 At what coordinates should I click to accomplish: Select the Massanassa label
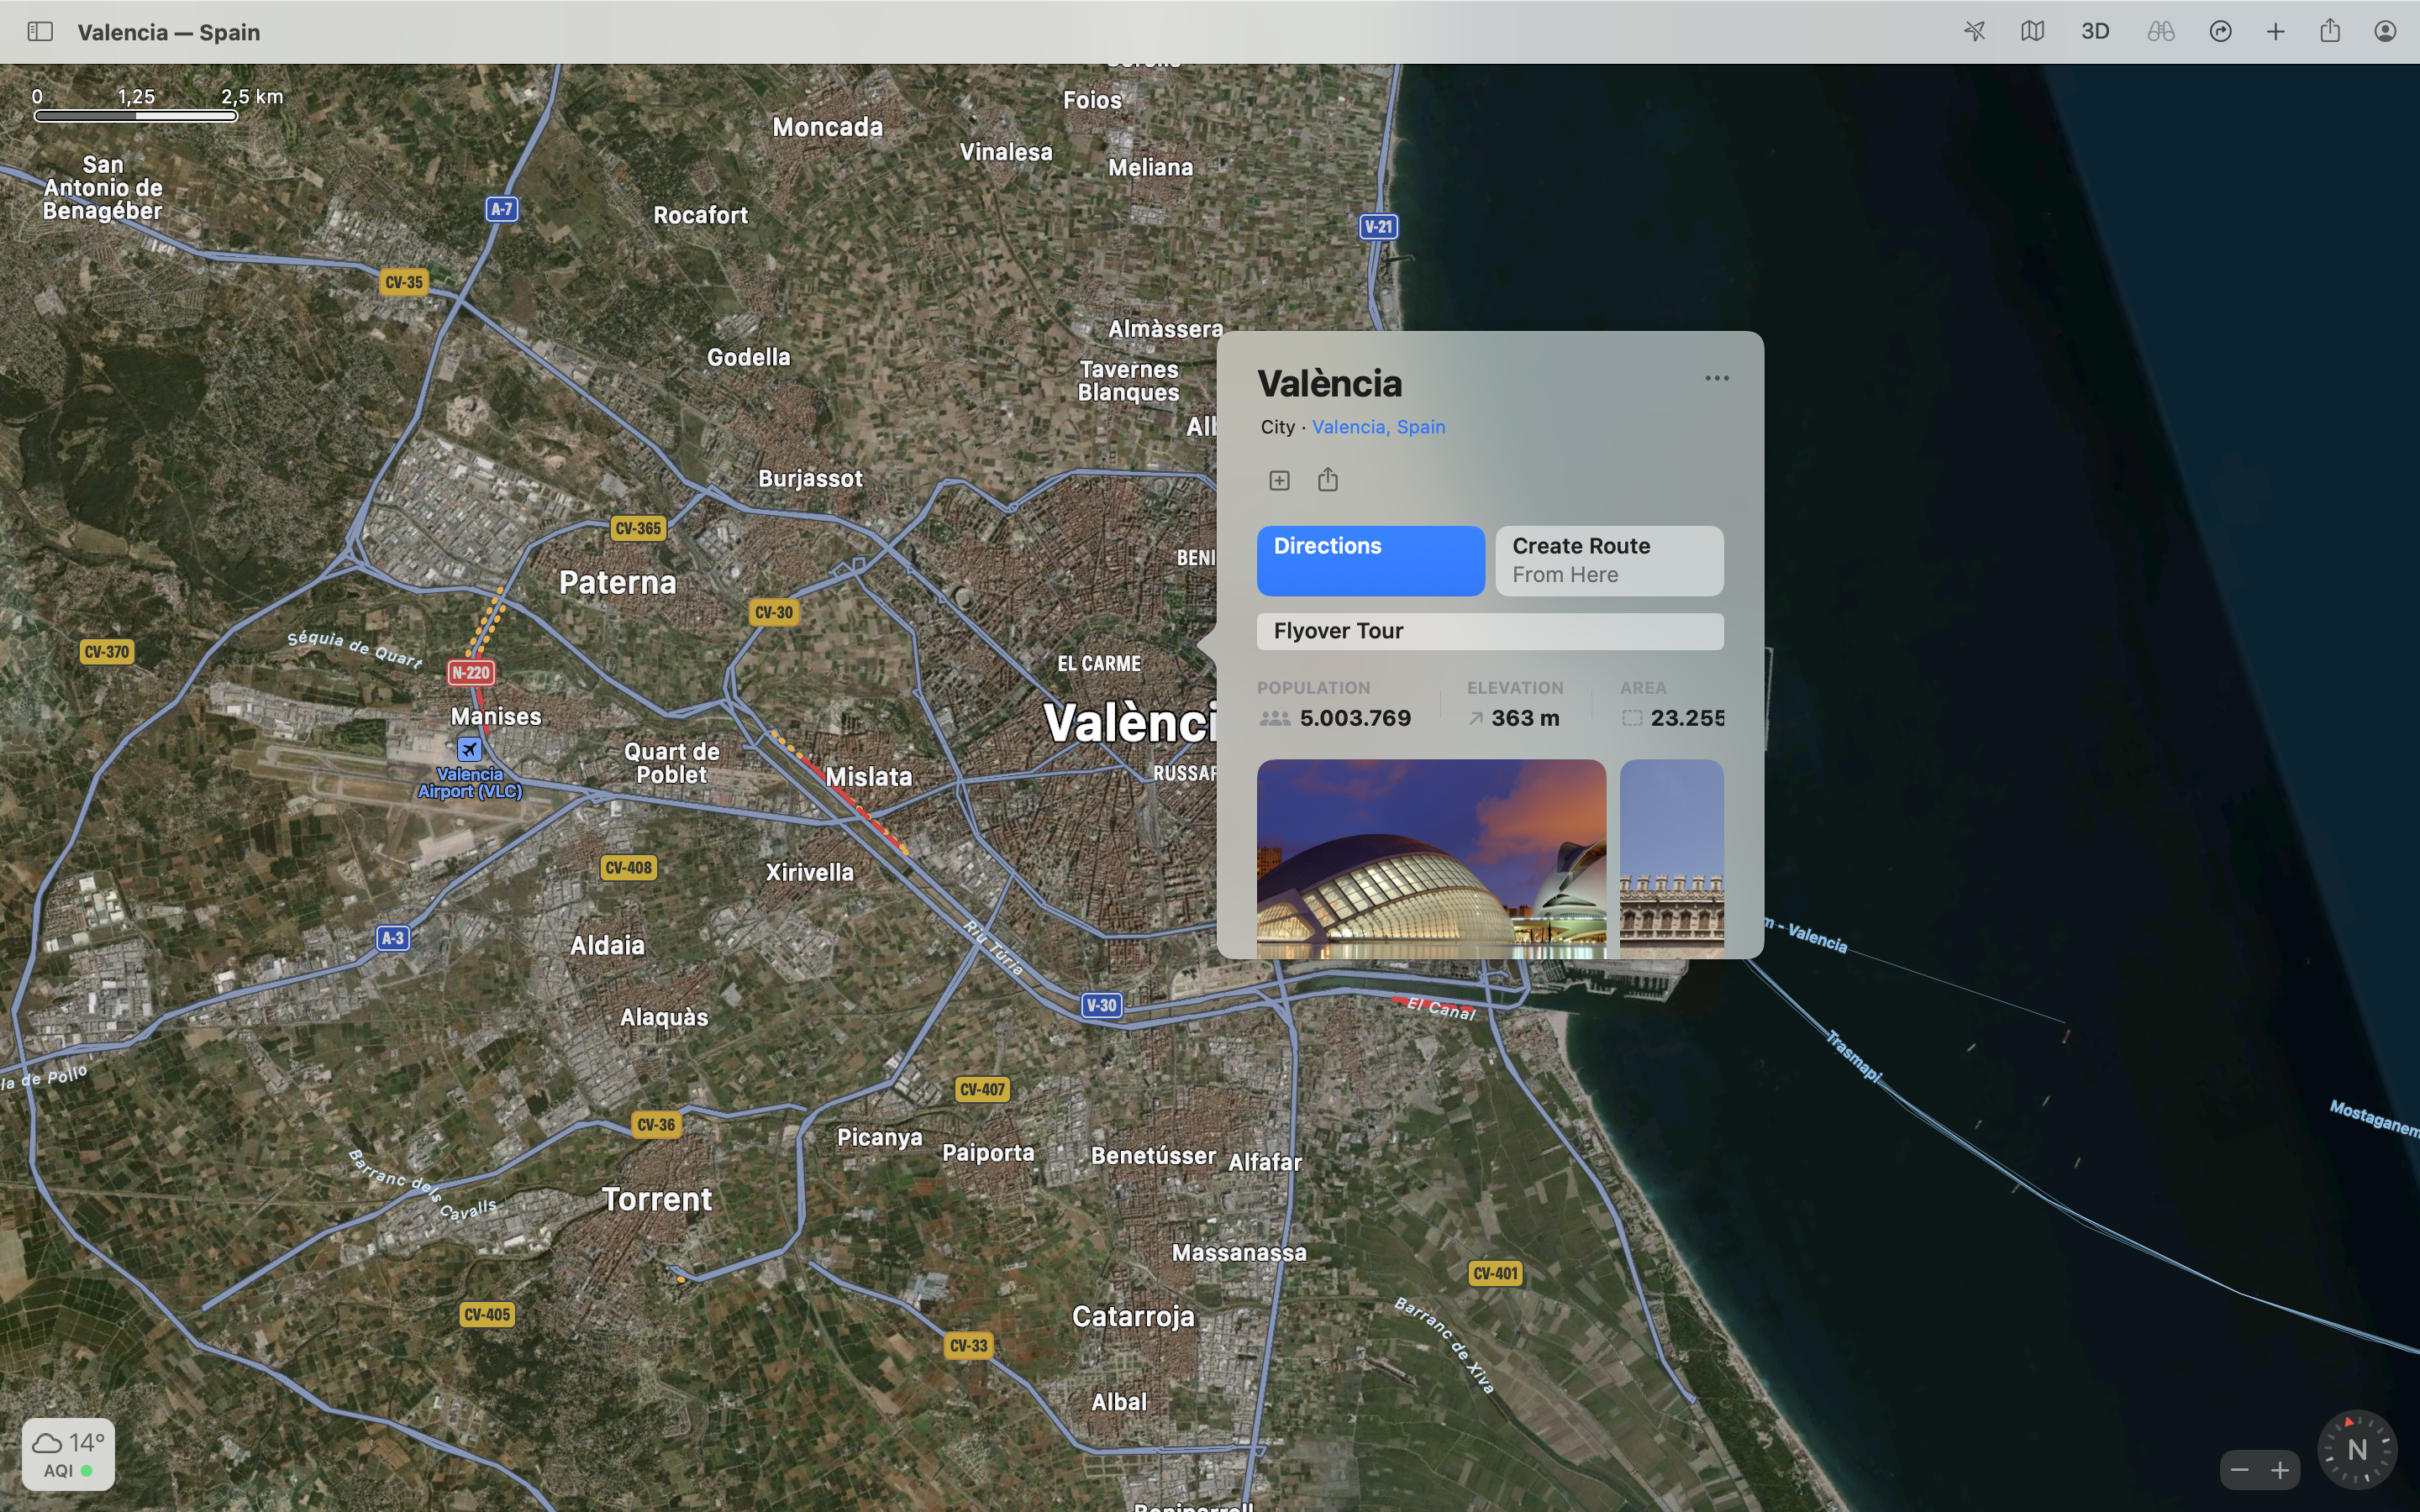[1239, 1253]
